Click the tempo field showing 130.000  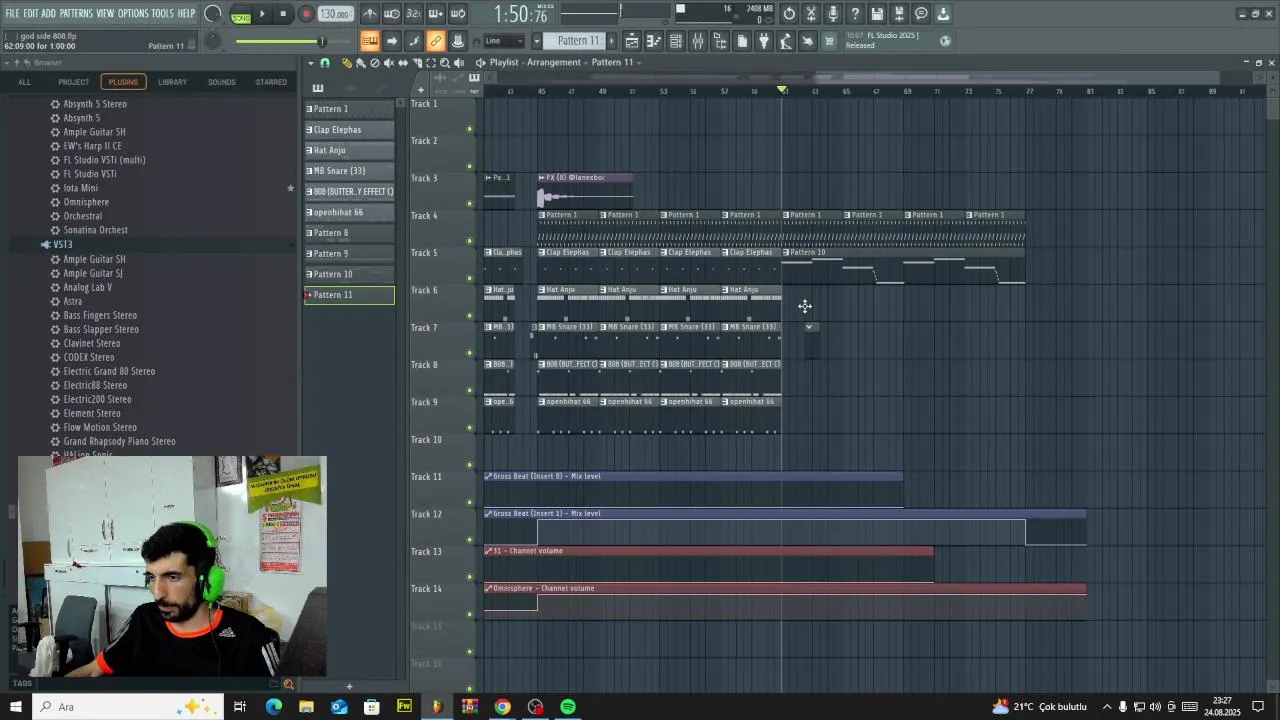click(336, 14)
